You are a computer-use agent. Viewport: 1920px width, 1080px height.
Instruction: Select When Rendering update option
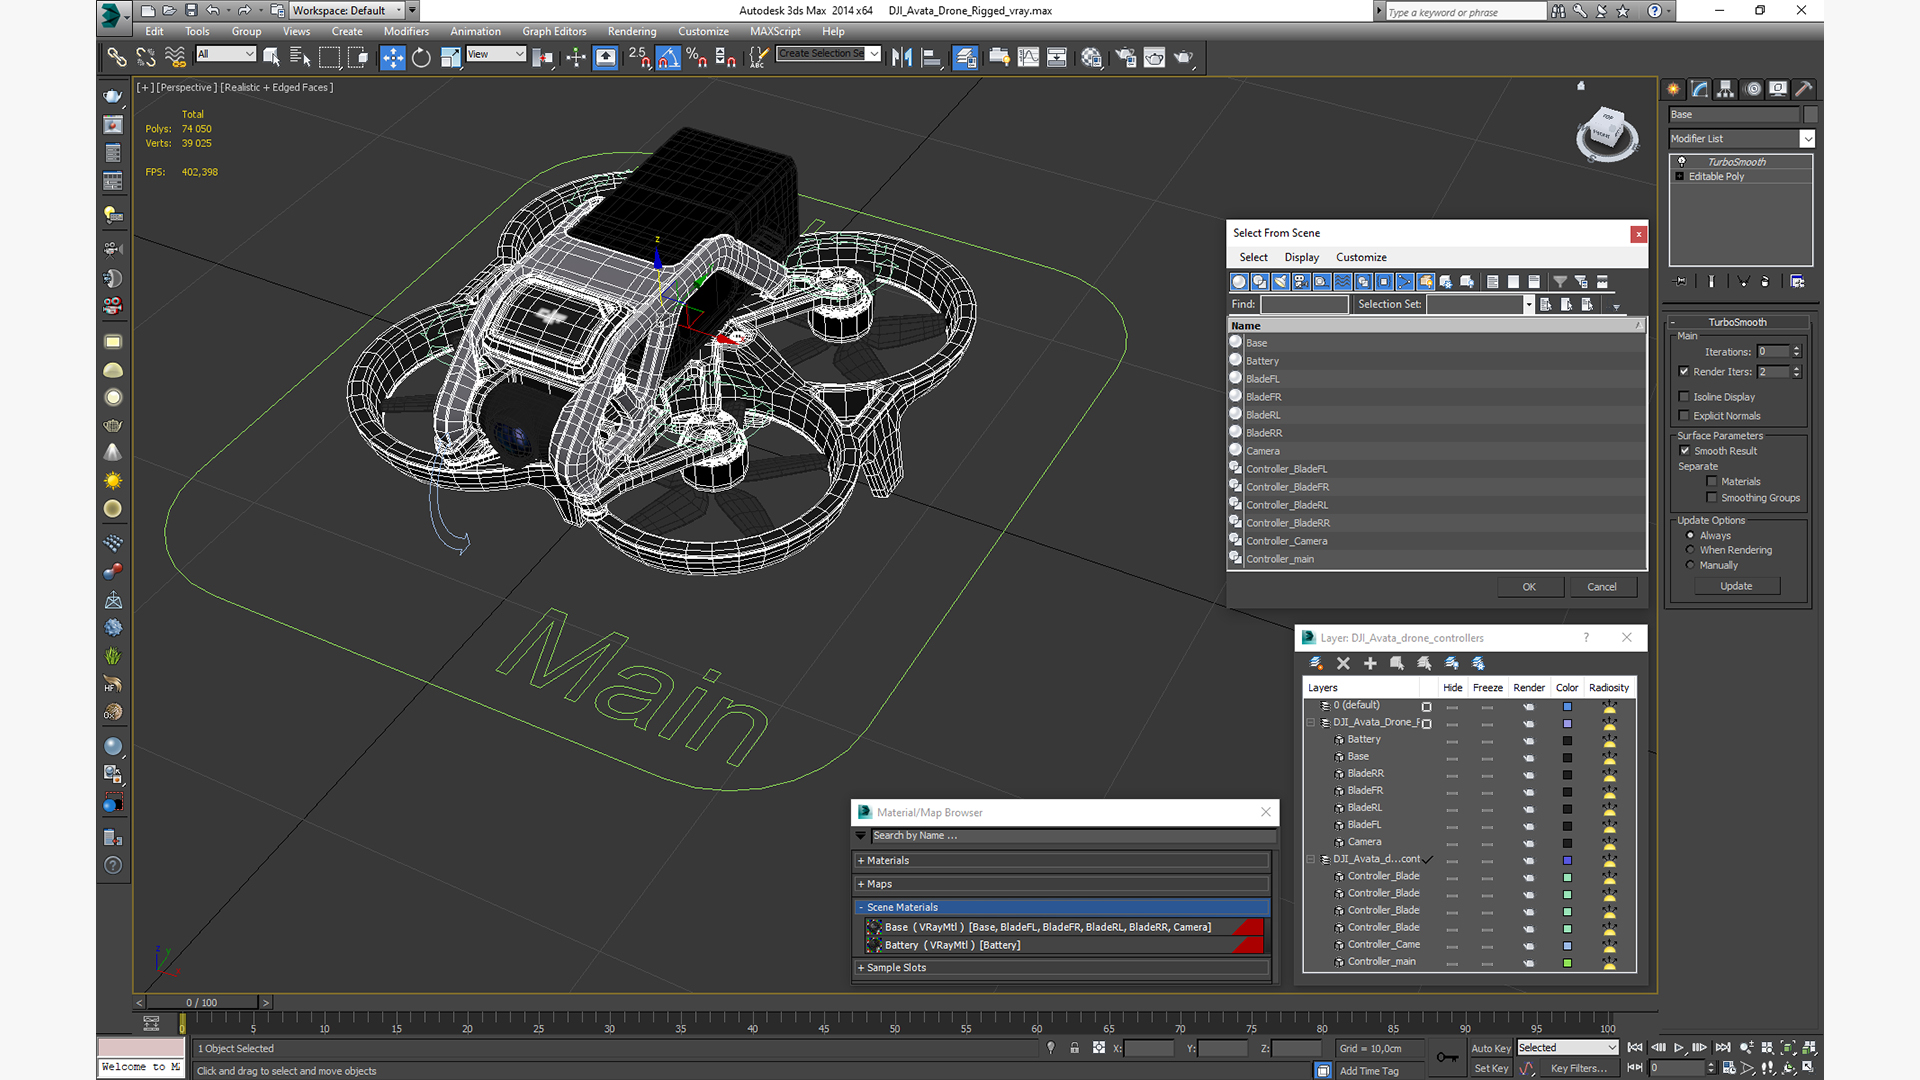(1690, 550)
